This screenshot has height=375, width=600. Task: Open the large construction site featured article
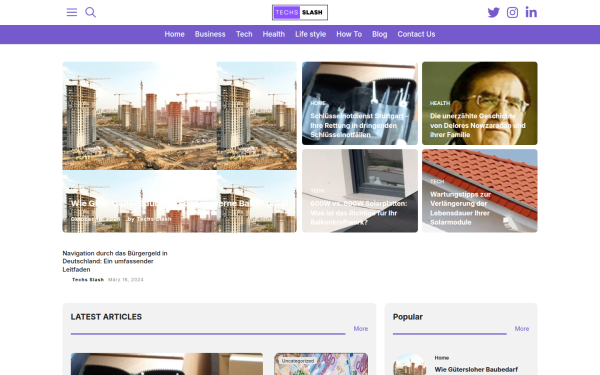(179, 147)
